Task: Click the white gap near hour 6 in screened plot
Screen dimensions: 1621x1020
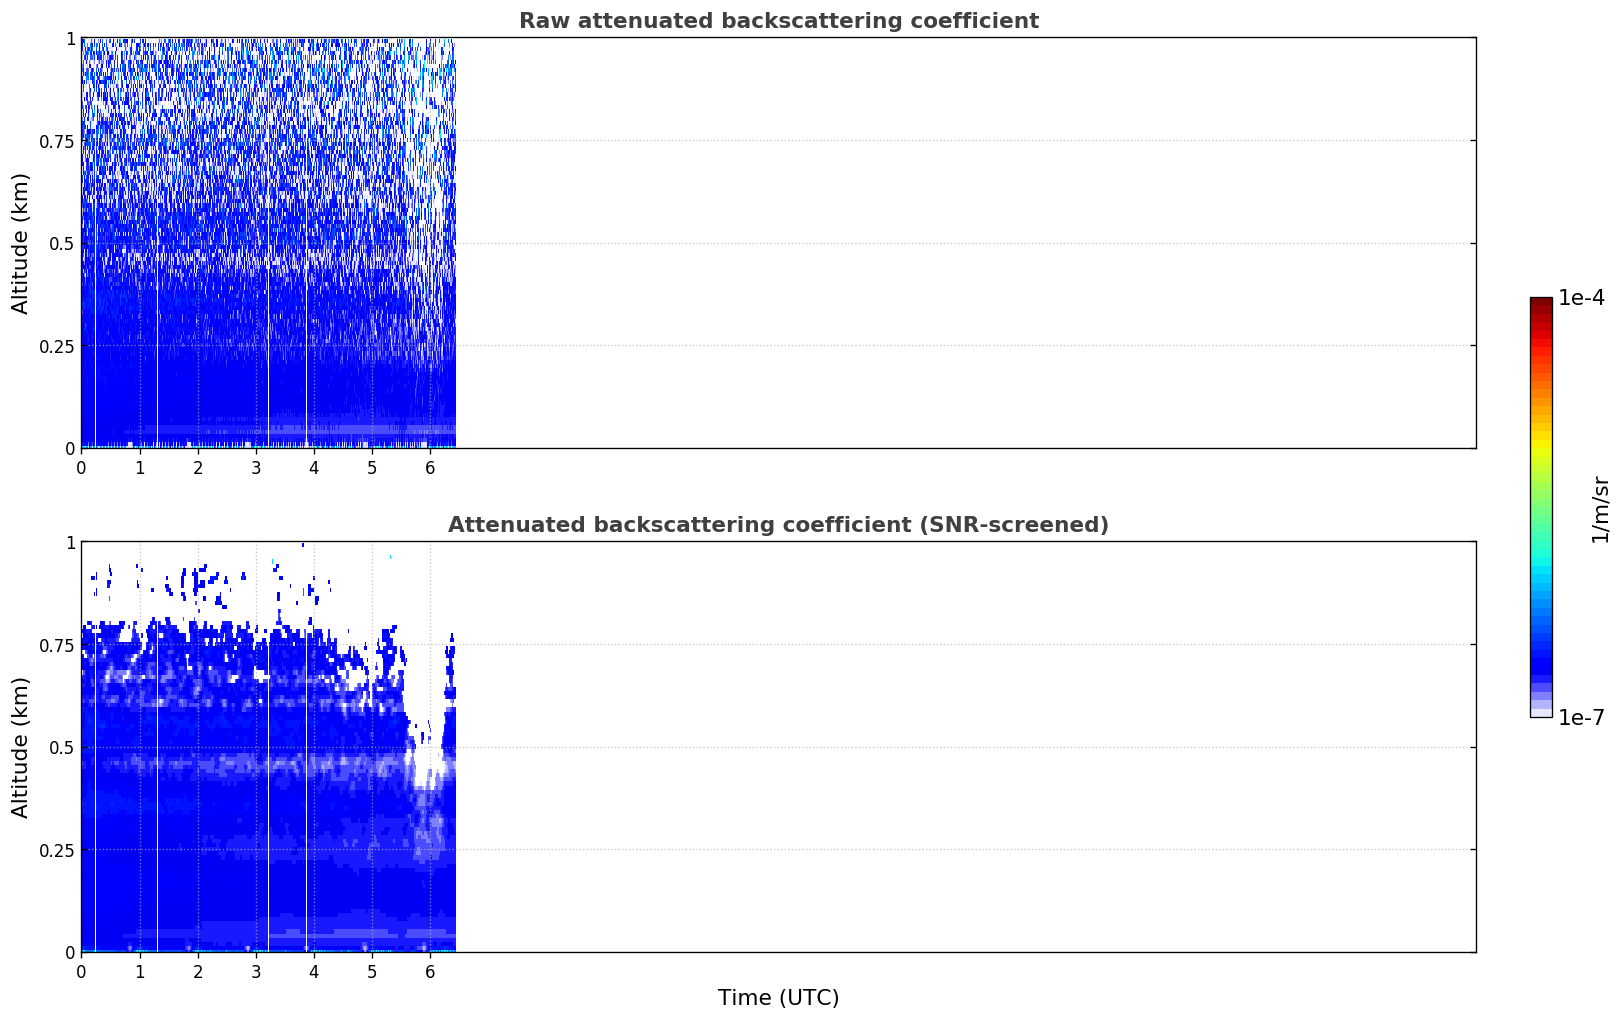Action: [x=428, y=765]
